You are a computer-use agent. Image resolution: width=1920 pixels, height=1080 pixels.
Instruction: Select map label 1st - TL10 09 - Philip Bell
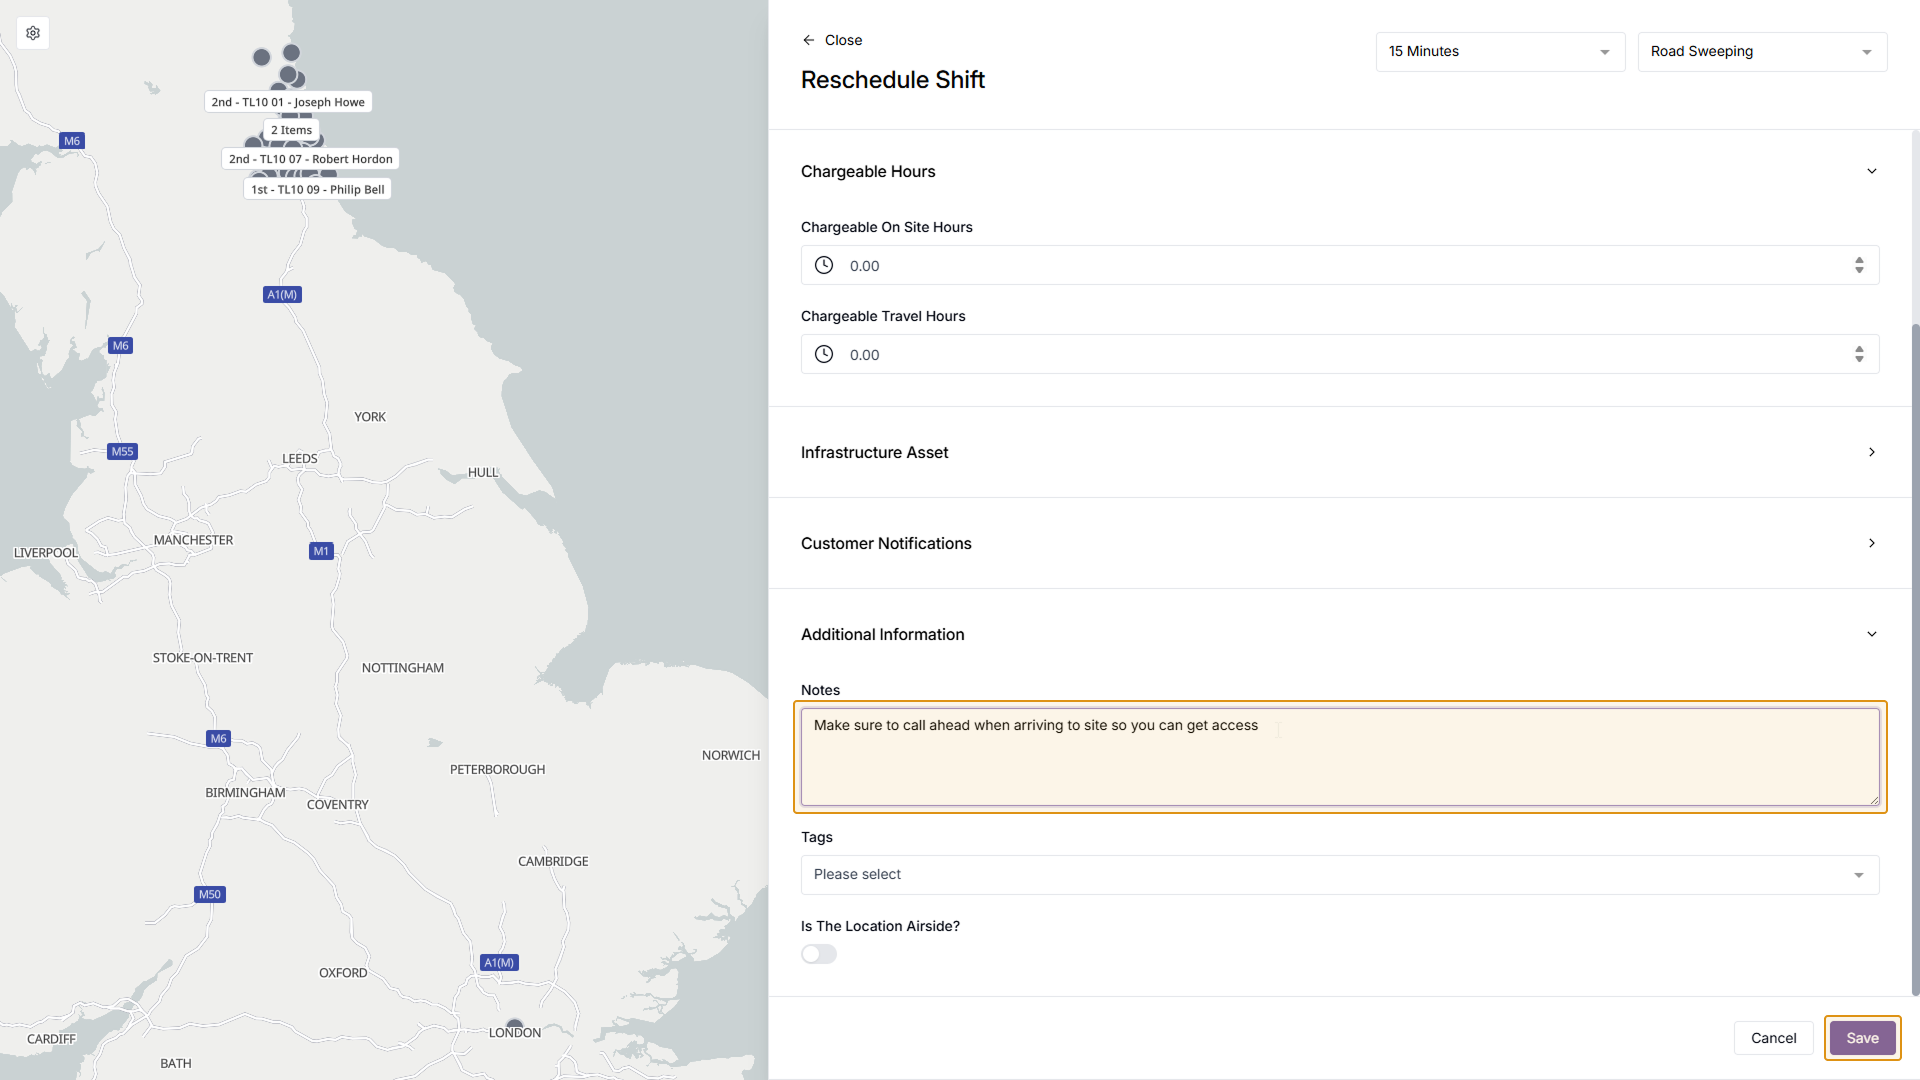[x=317, y=189]
